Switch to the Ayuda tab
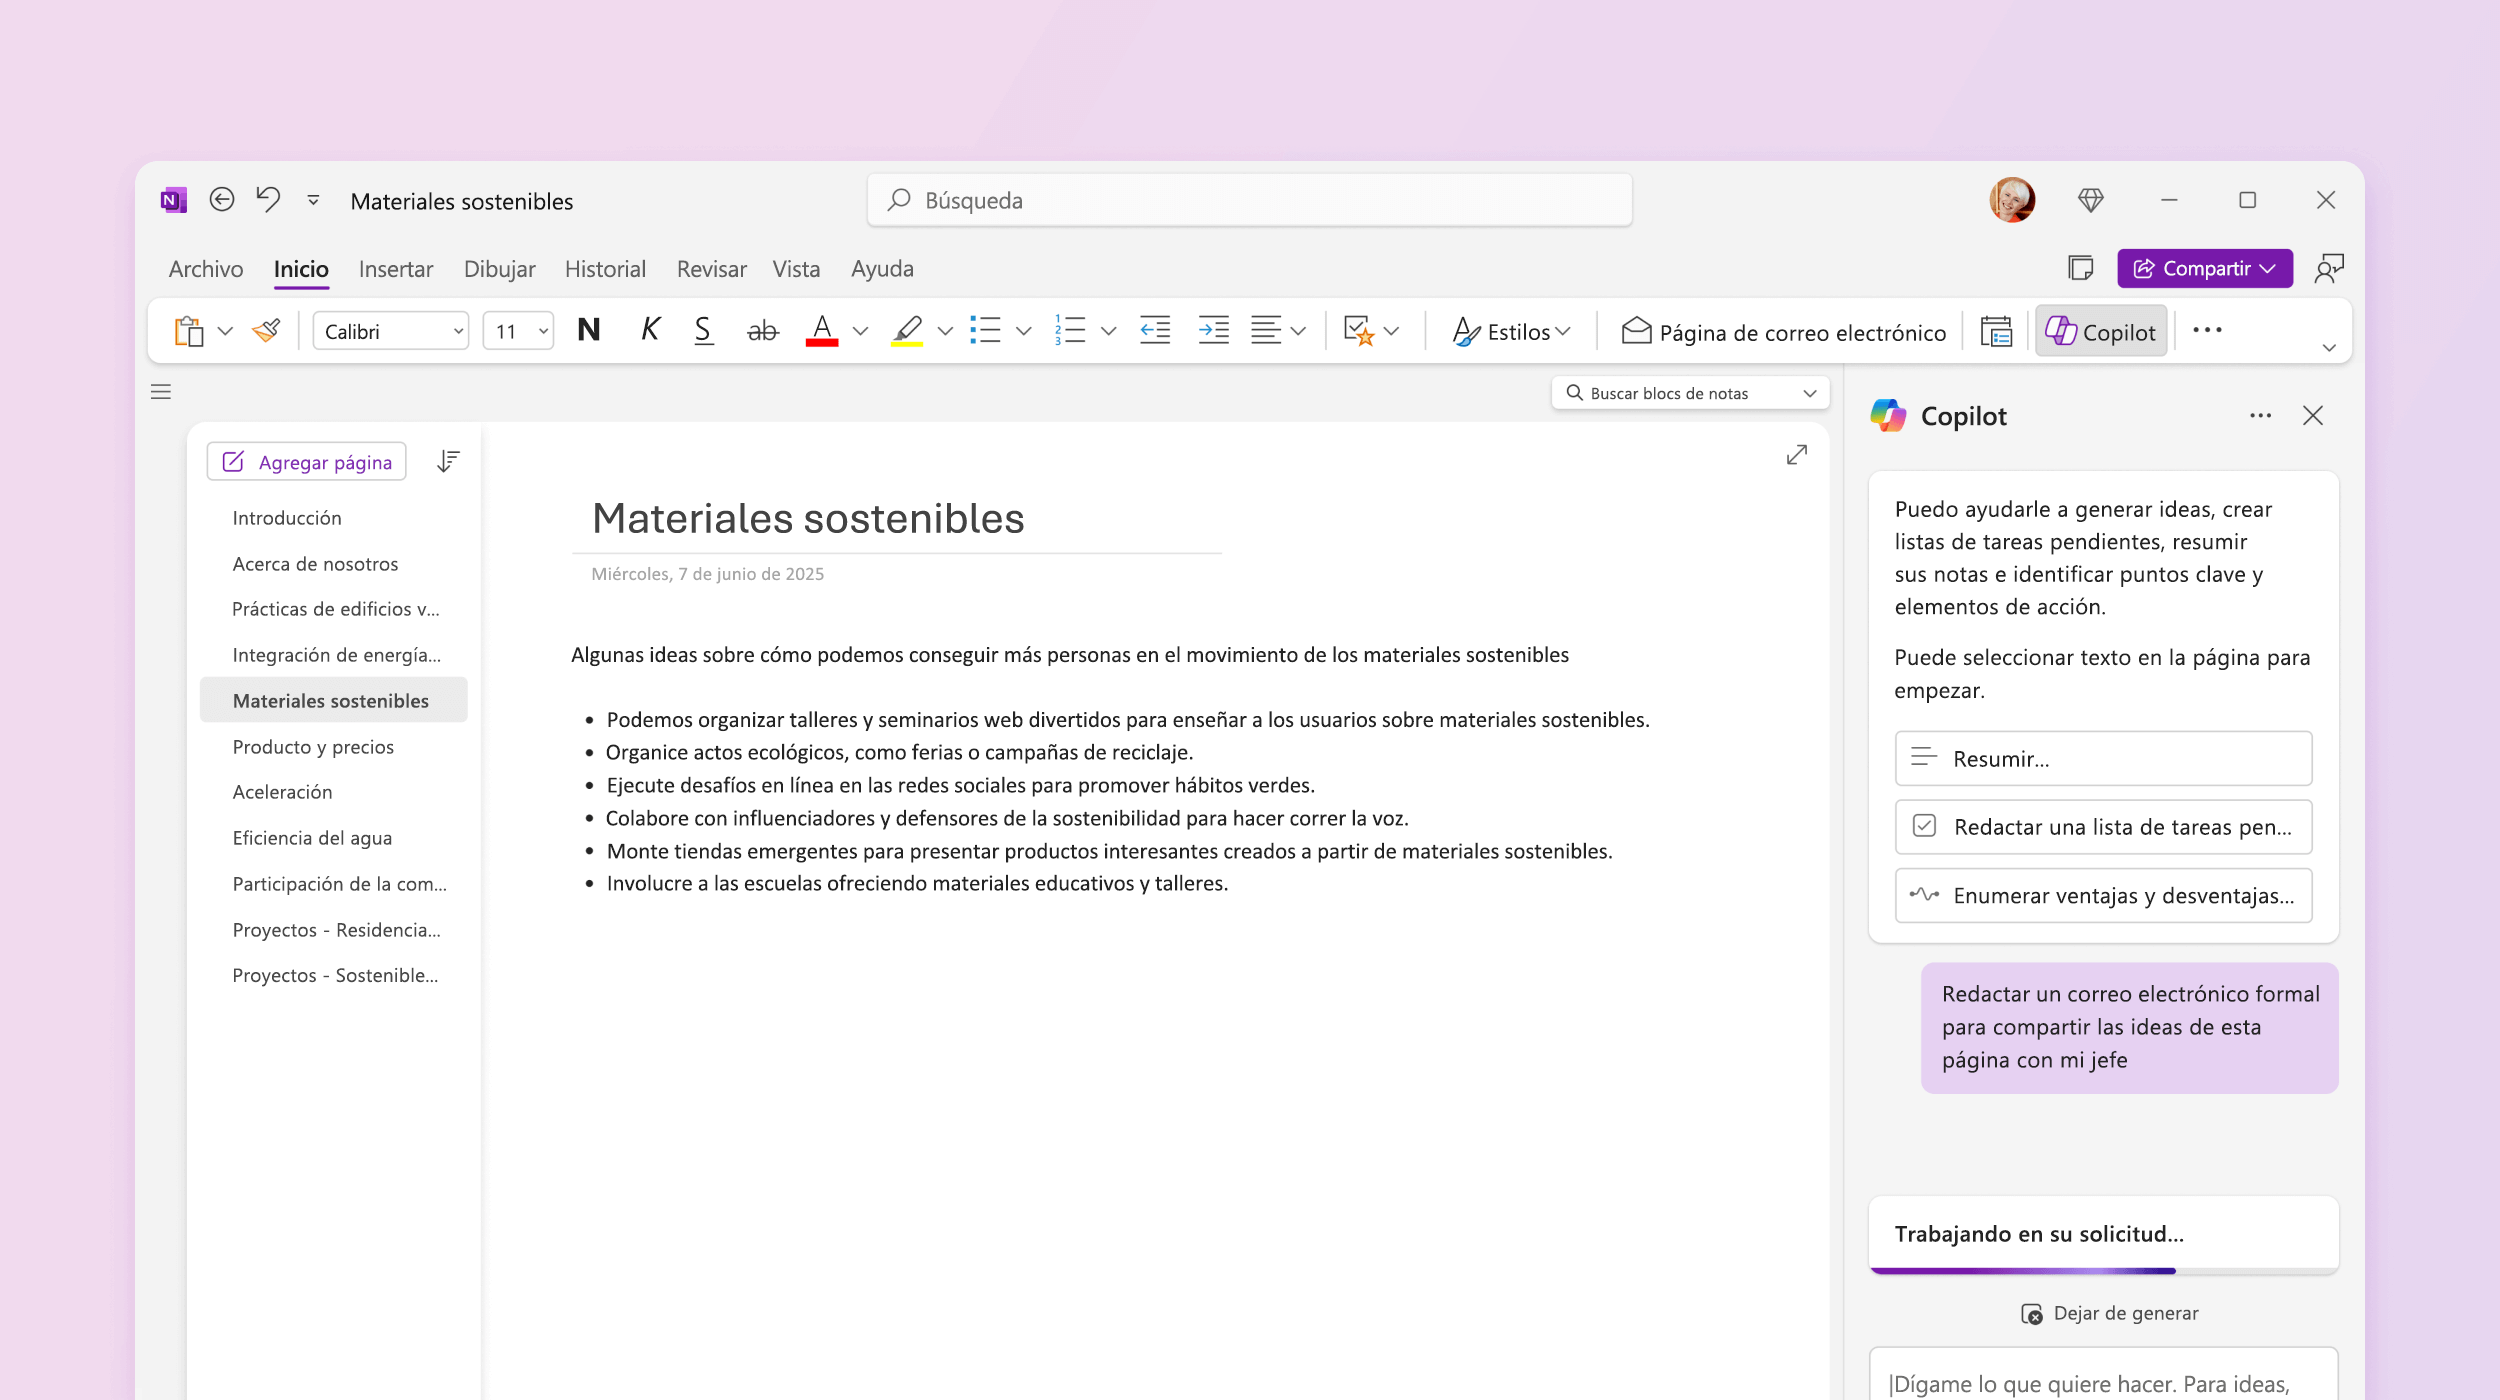2500x1400 pixels. click(882, 269)
